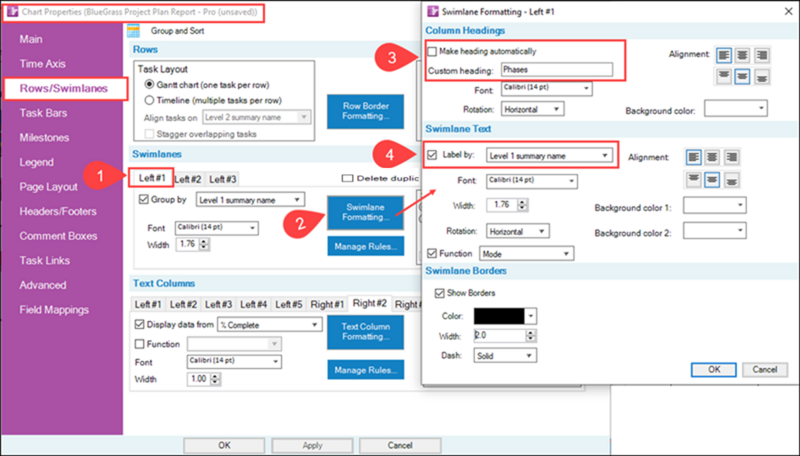Switch to Swimlanes Left #2 tab
Viewport: 800px width, 456px height.
click(188, 179)
